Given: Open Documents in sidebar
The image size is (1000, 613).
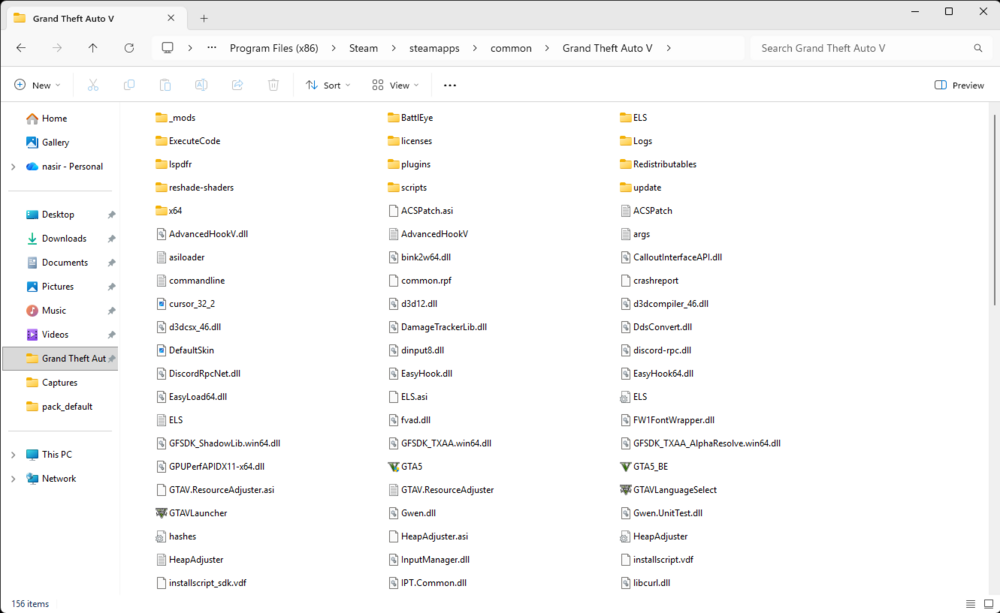Looking at the screenshot, I should click(x=57, y=263).
